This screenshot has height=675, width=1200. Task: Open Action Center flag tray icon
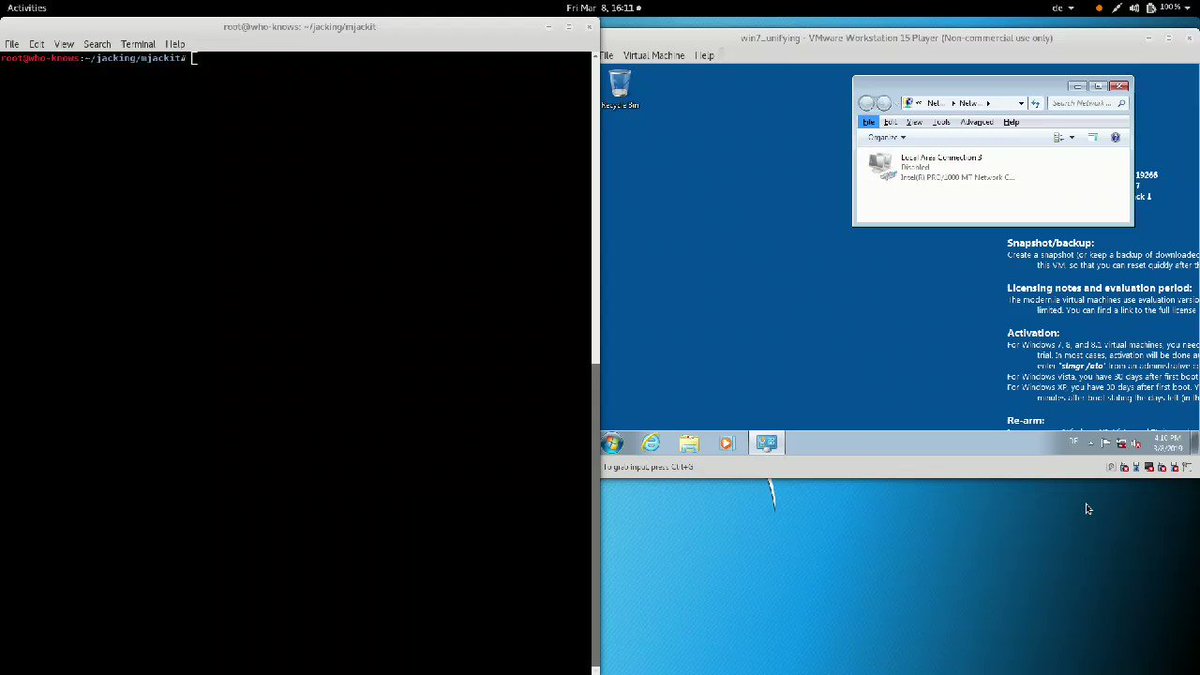[x=1105, y=443]
